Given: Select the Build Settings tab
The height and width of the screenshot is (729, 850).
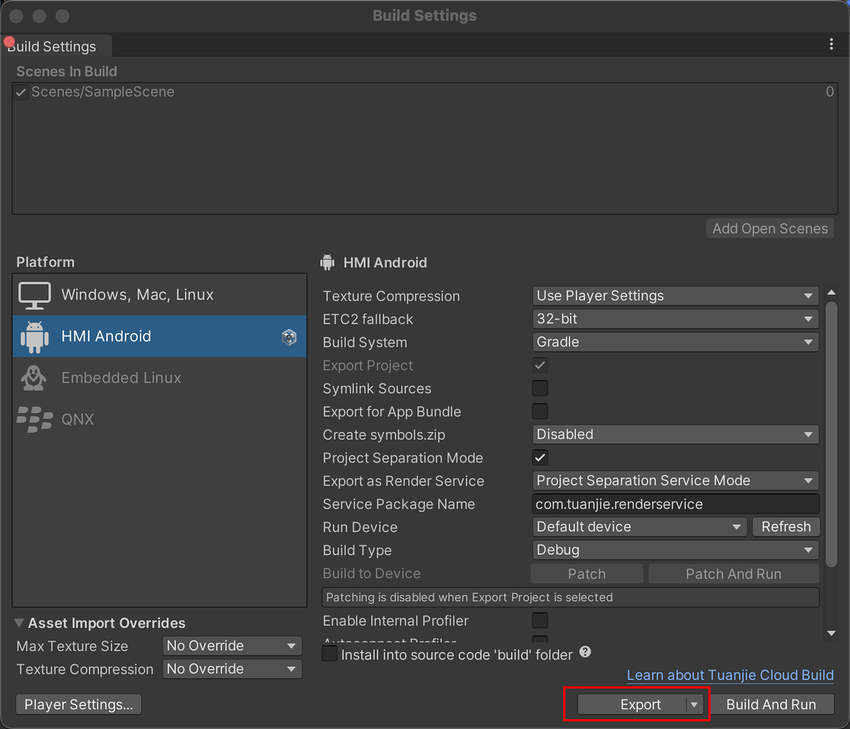Looking at the screenshot, I should [54, 46].
